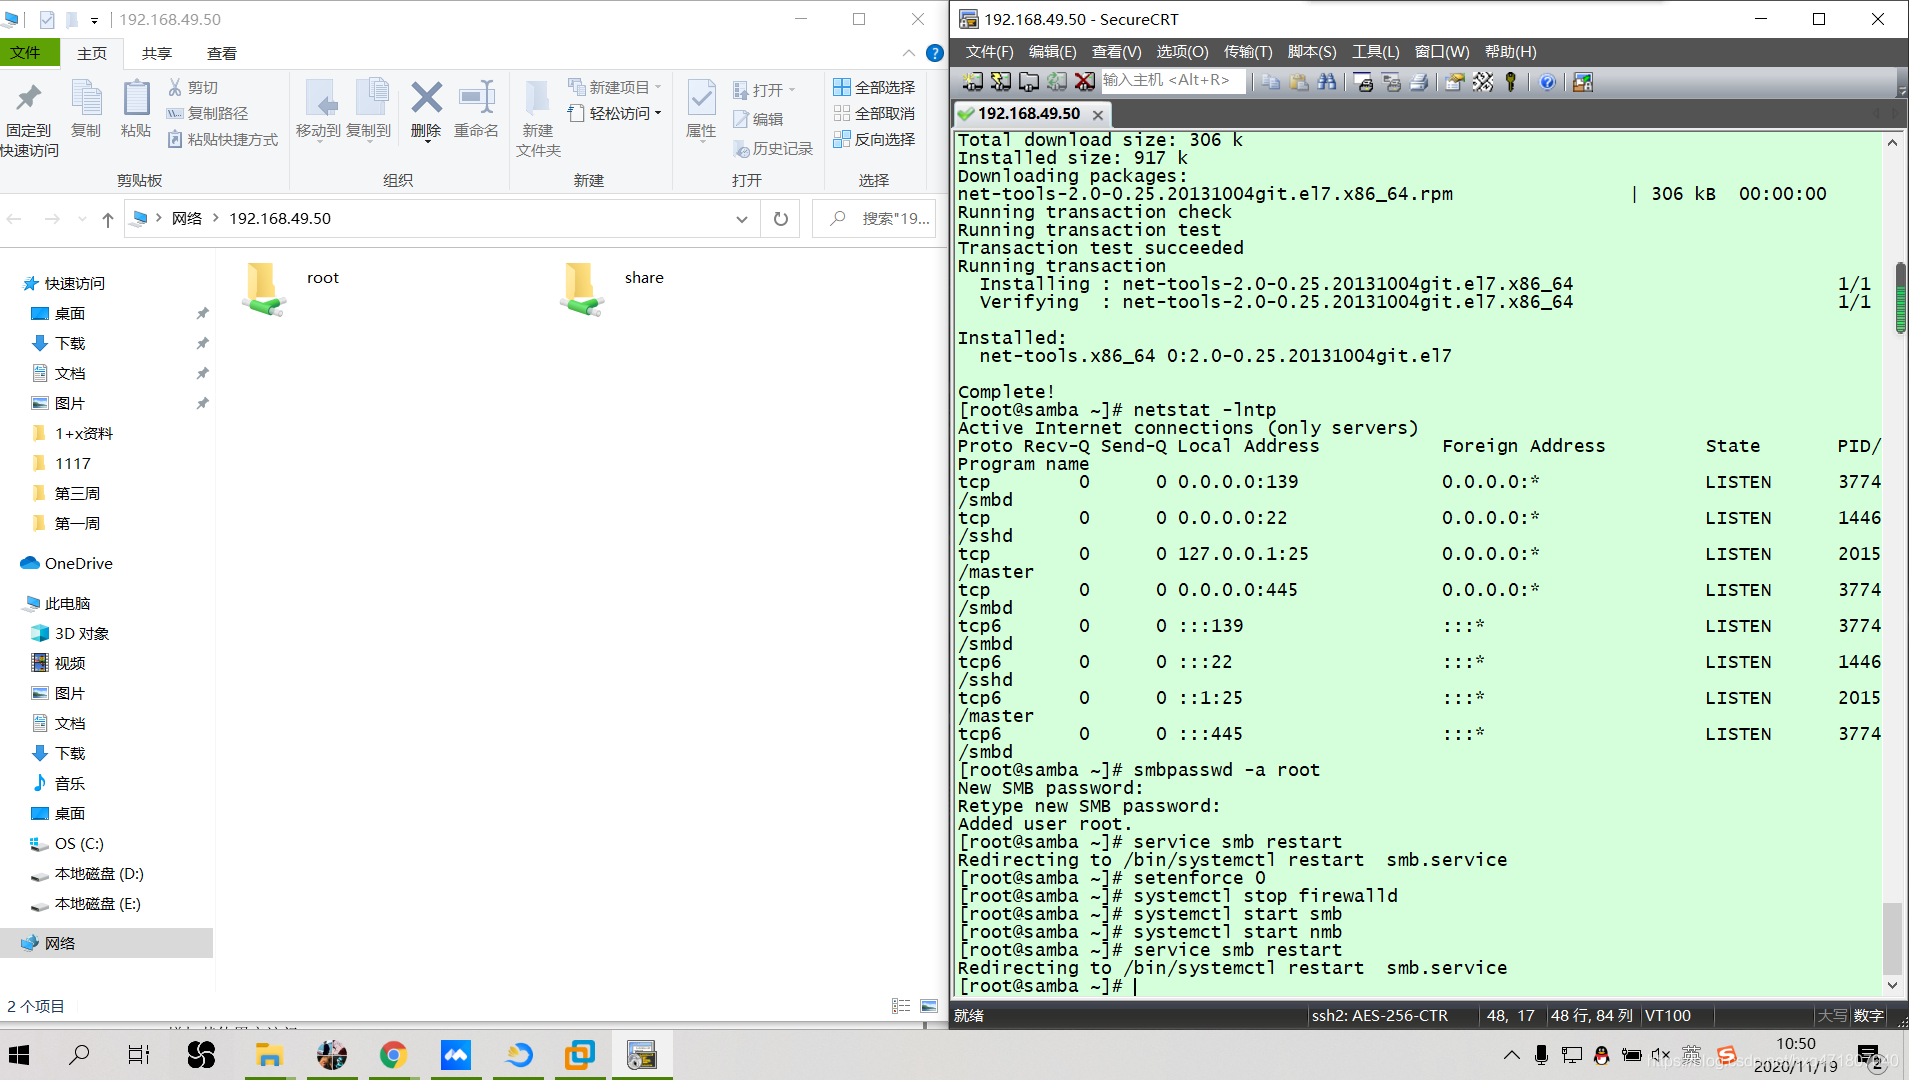Click History button in ribbon
This screenshot has width=1909, height=1080.
(x=773, y=148)
